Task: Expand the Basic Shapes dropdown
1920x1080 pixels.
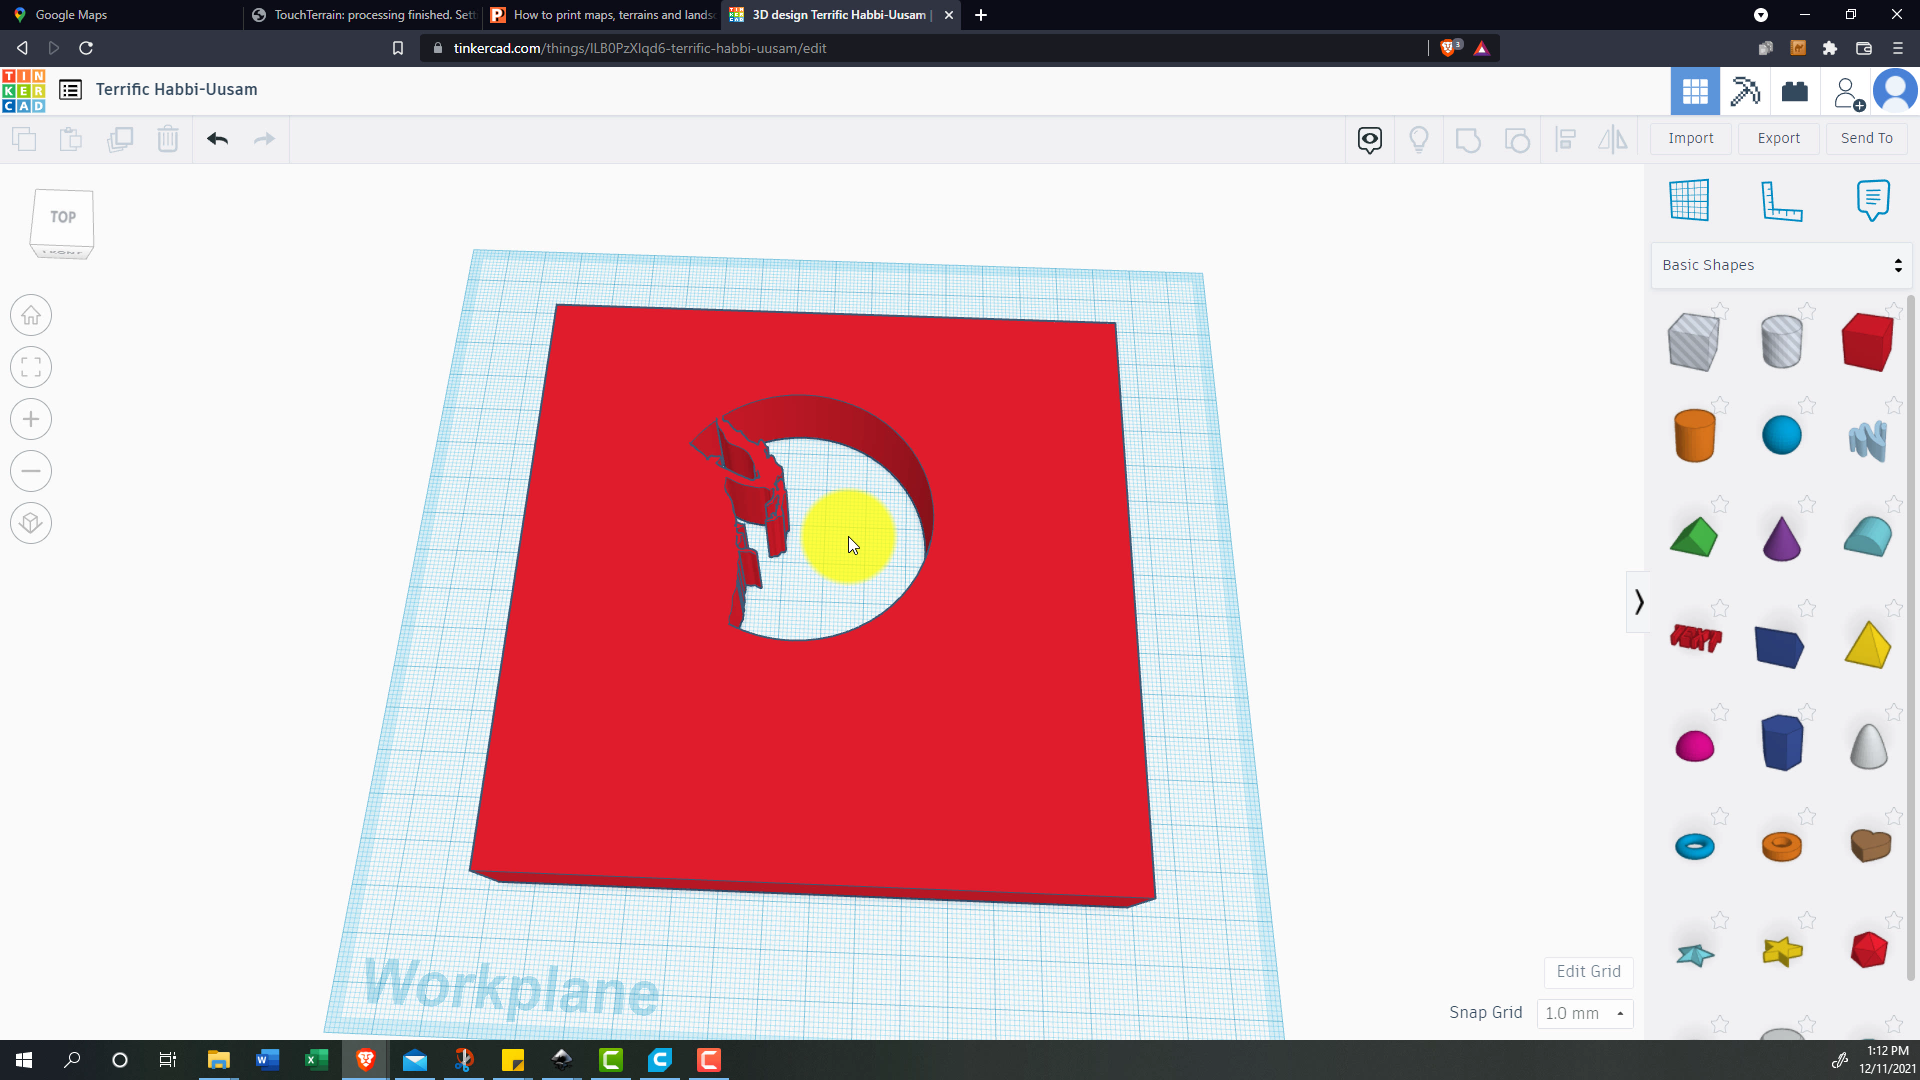Action: [1781, 265]
